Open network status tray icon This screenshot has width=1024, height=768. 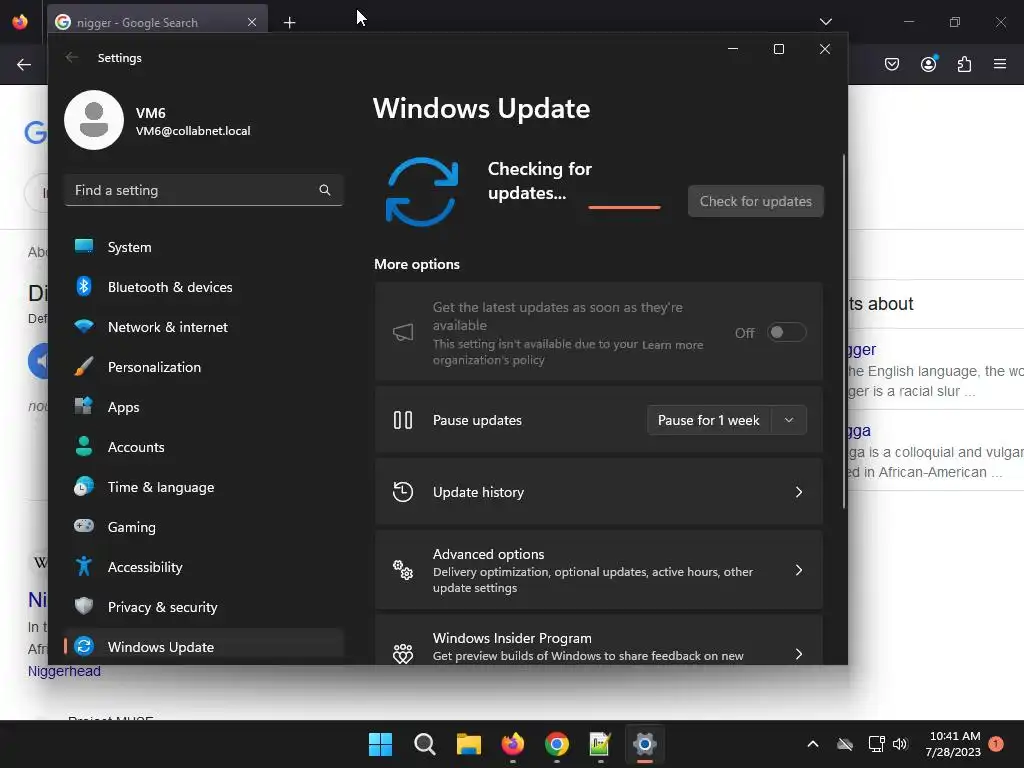click(876, 744)
